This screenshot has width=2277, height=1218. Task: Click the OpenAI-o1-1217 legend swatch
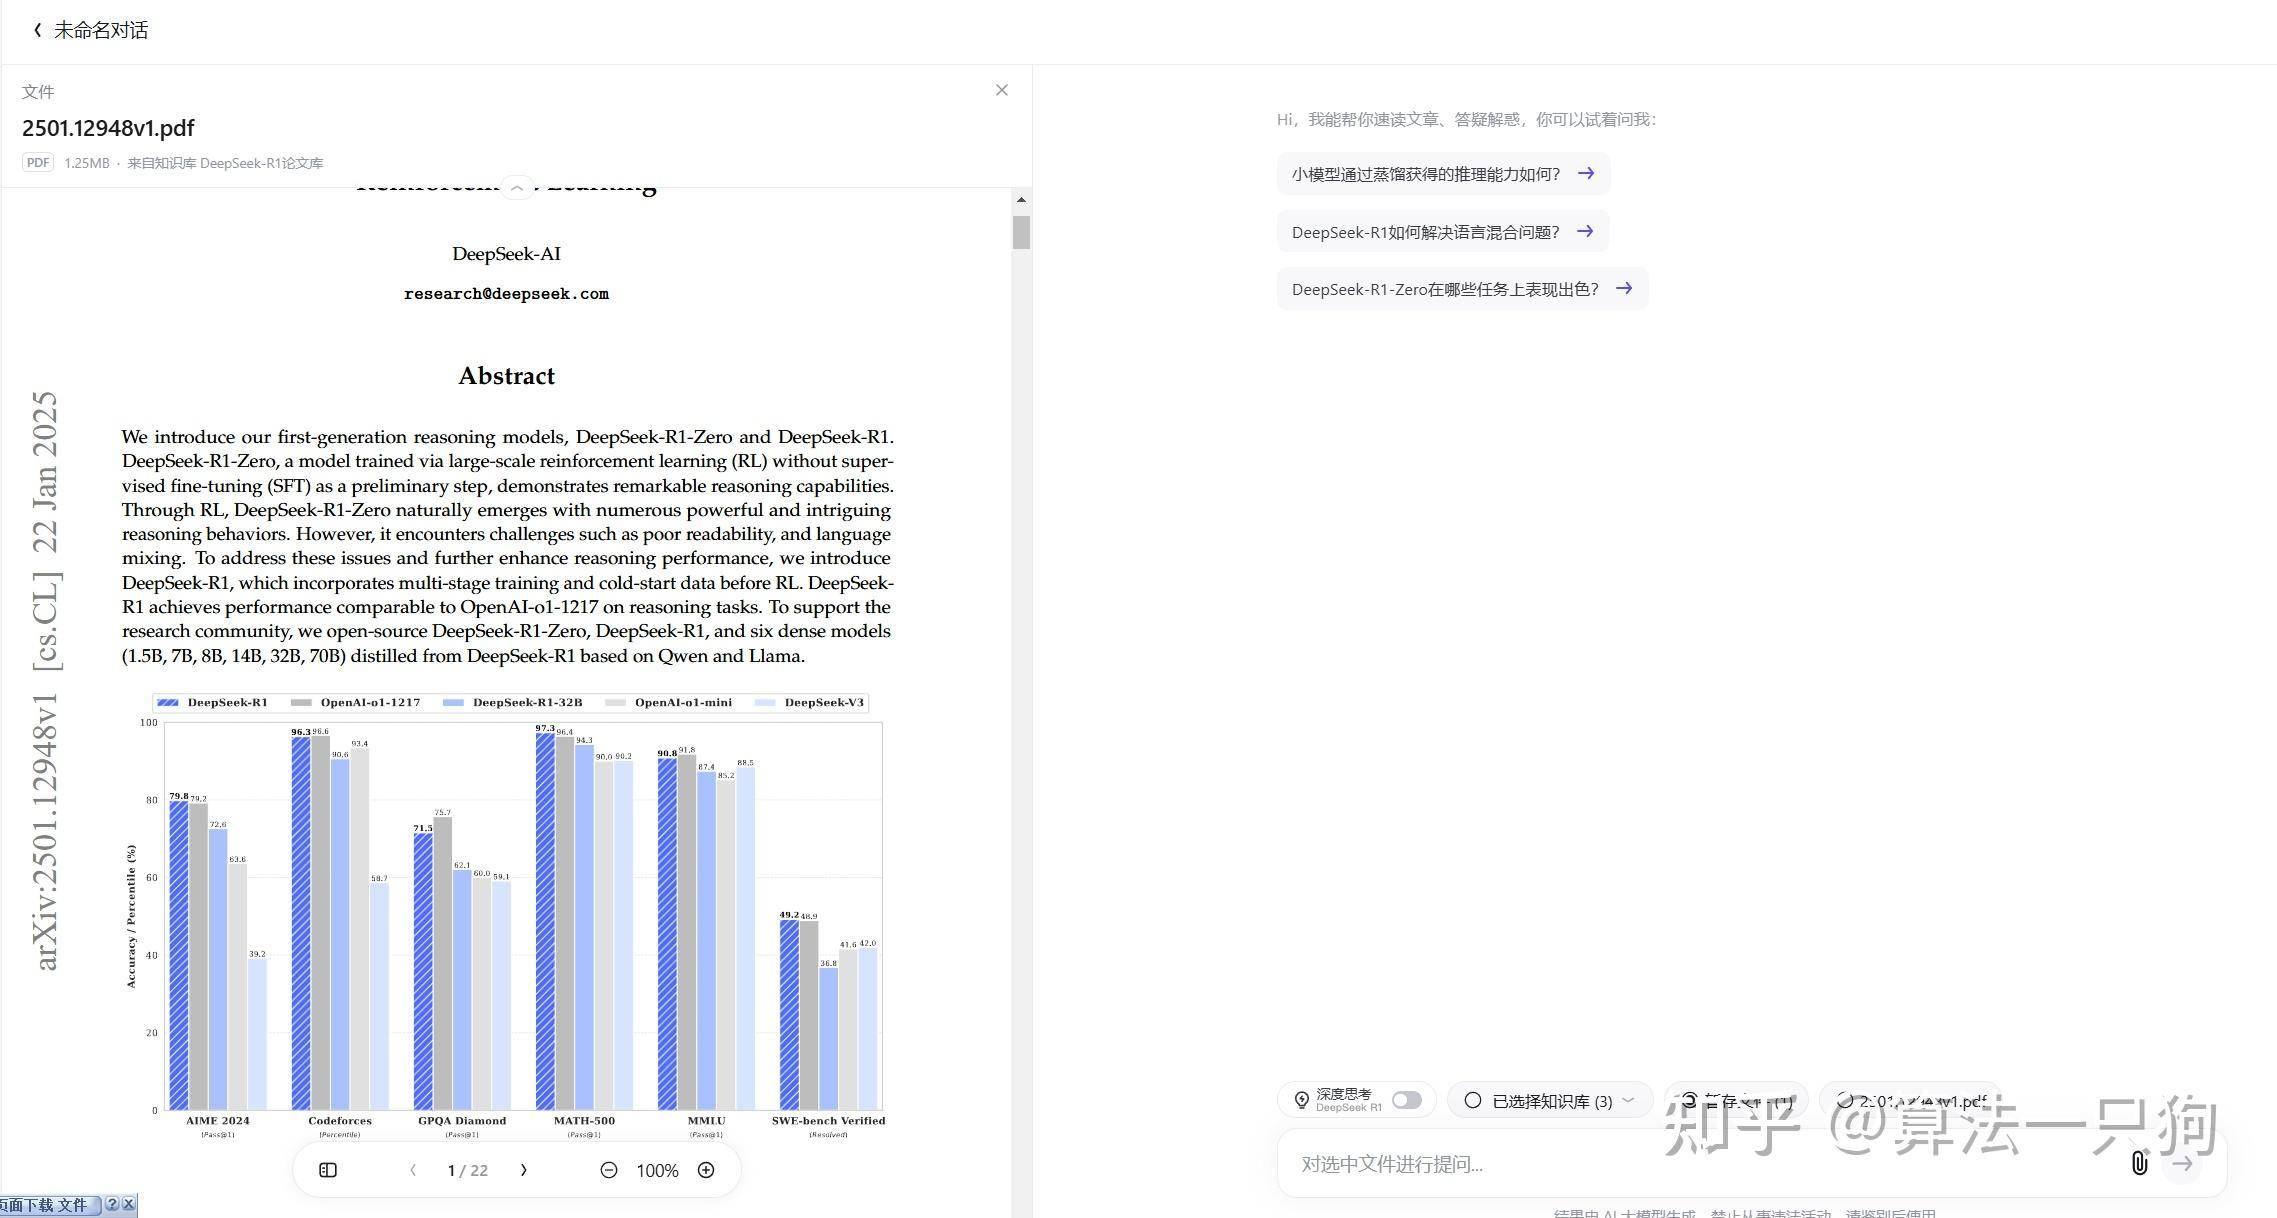(x=301, y=703)
